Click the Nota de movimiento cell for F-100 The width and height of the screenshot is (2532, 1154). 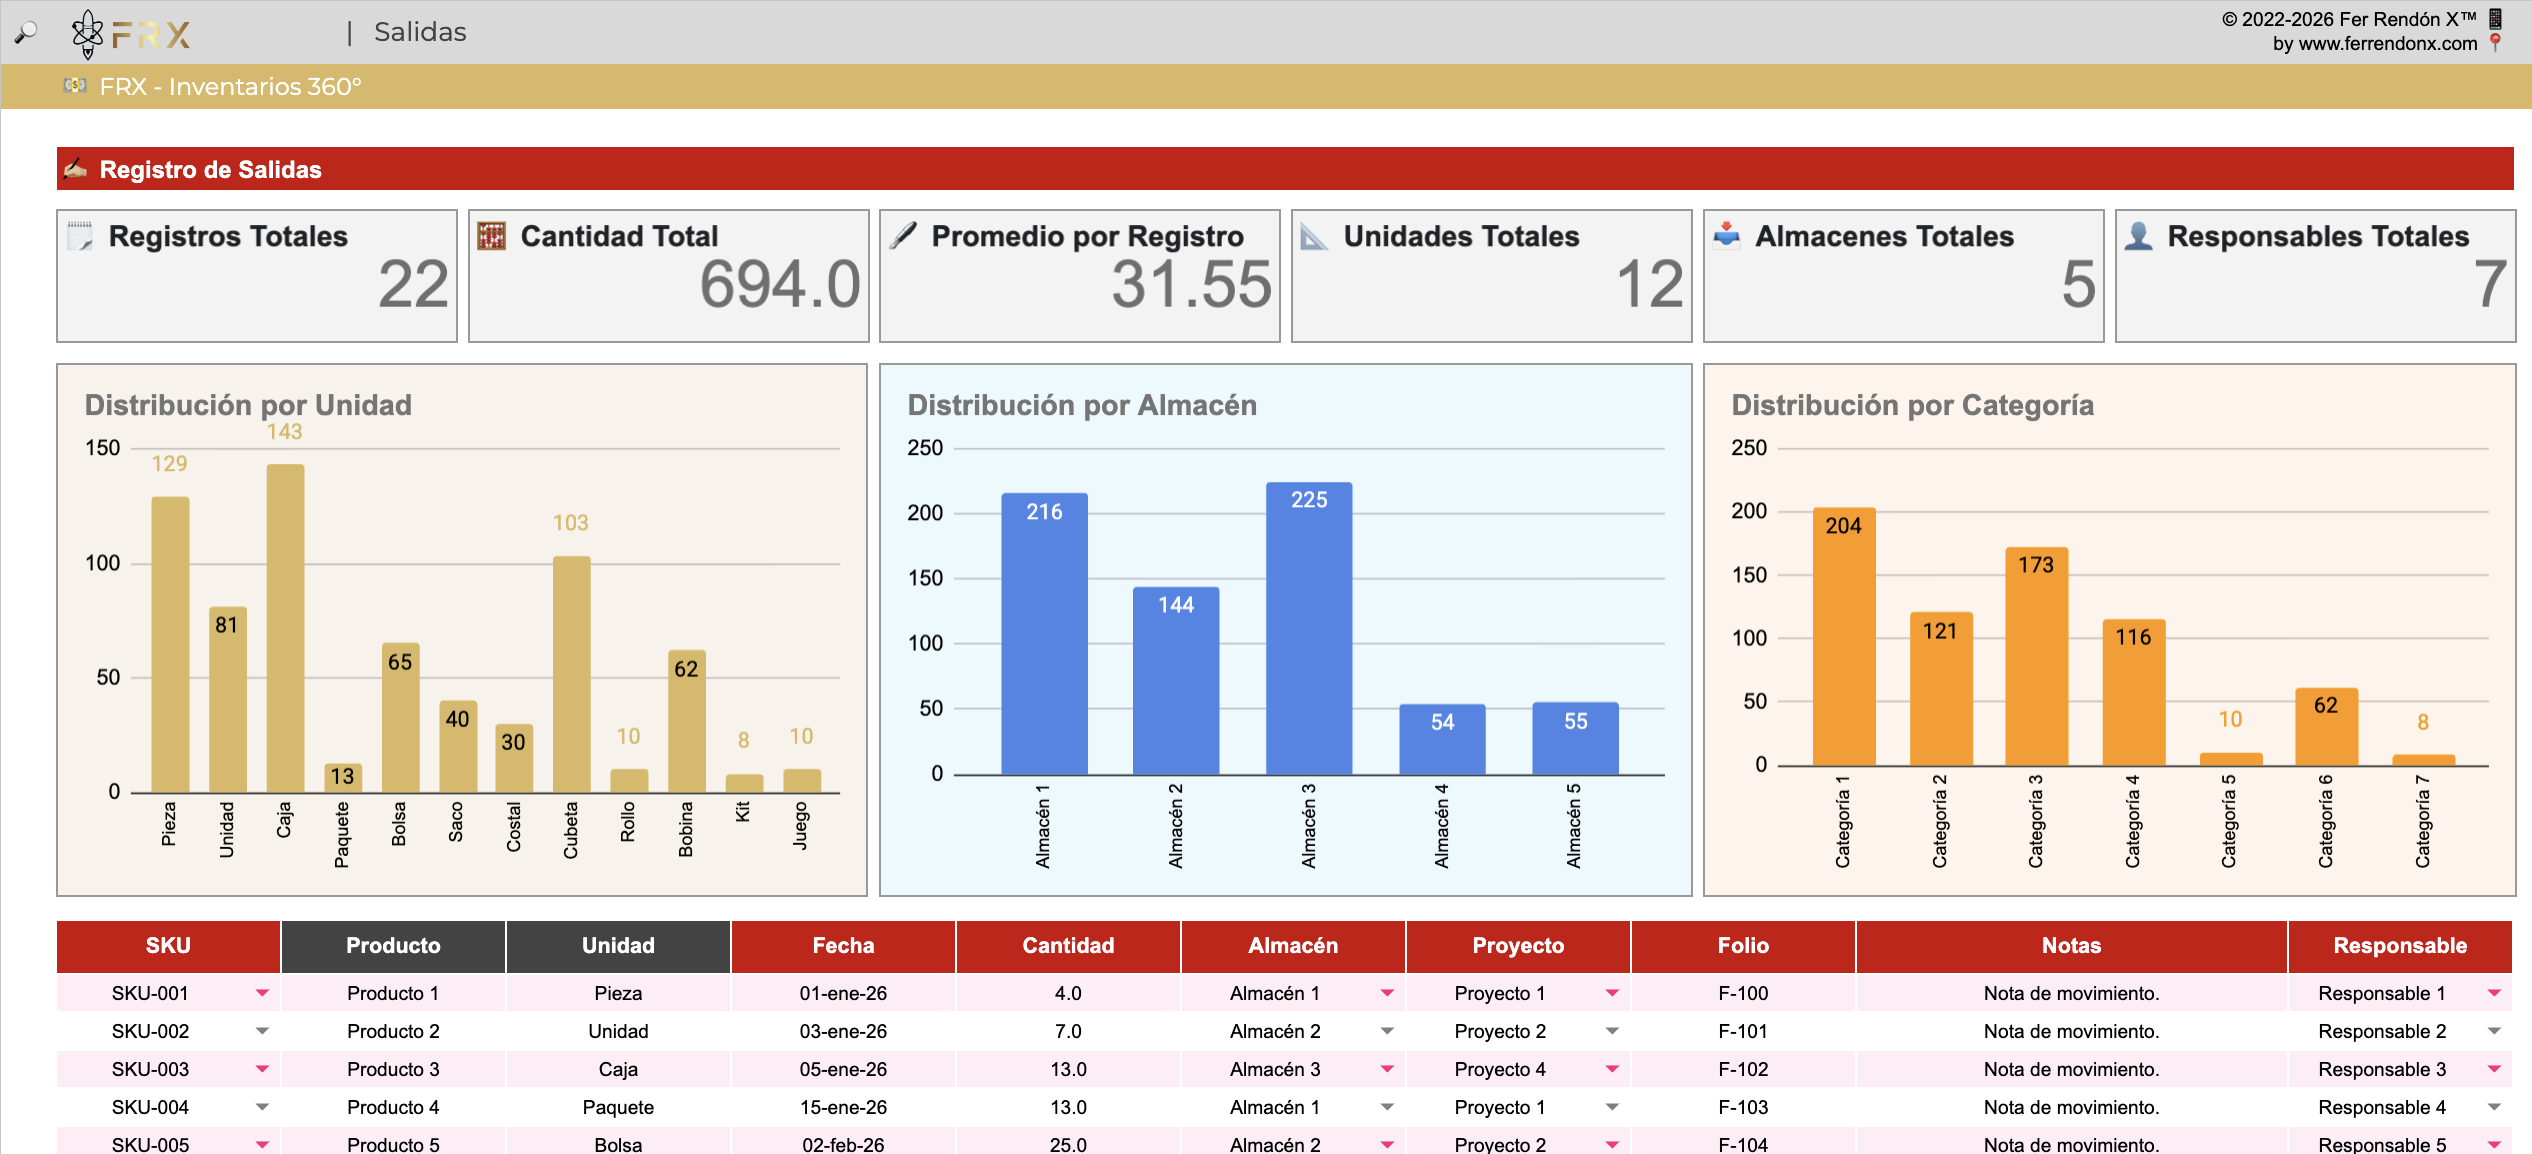click(2071, 993)
